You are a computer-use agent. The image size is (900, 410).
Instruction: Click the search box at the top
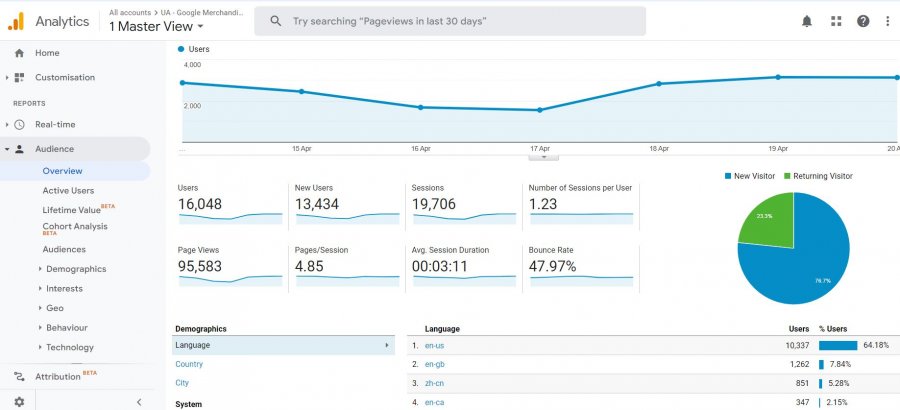pyautogui.click(x=450, y=21)
